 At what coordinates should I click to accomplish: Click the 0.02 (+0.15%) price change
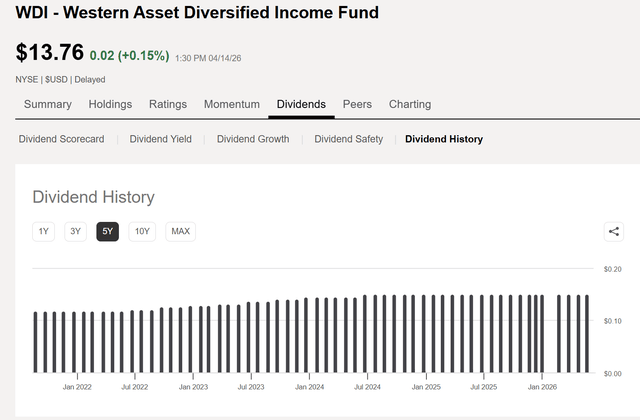point(129,56)
